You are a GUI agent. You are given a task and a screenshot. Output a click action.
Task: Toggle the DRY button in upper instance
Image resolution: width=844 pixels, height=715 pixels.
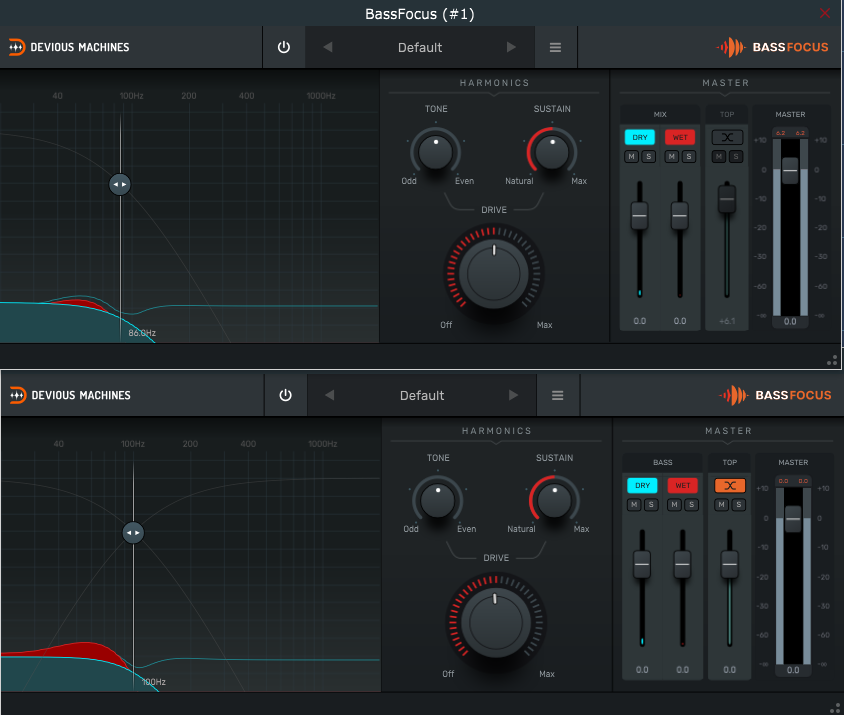(639, 137)
